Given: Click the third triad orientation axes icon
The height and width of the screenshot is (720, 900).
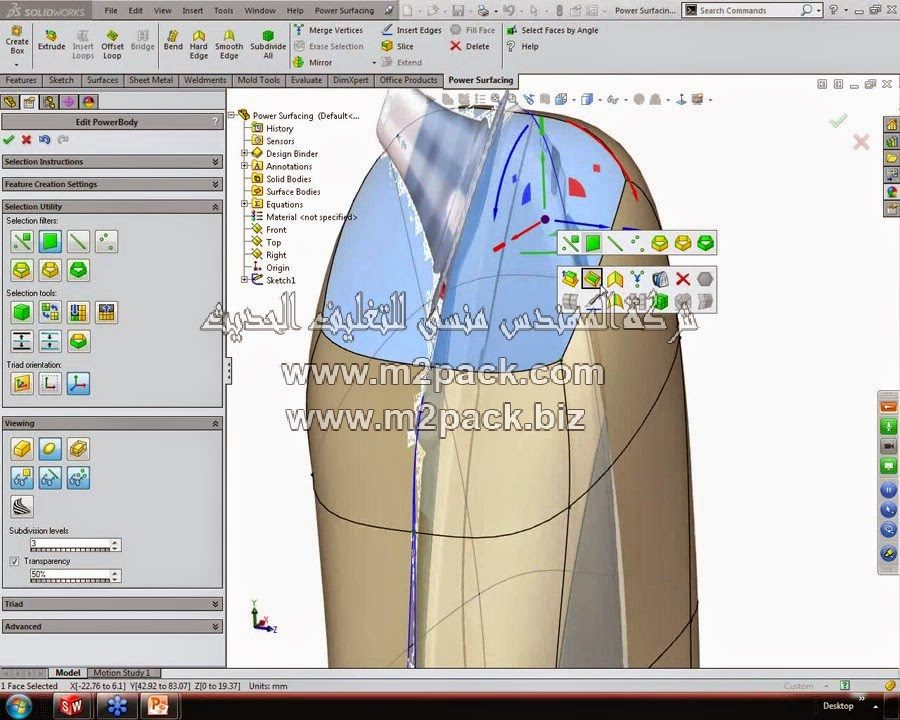Looking at the screenshot, I should click(x=78, y=384).
